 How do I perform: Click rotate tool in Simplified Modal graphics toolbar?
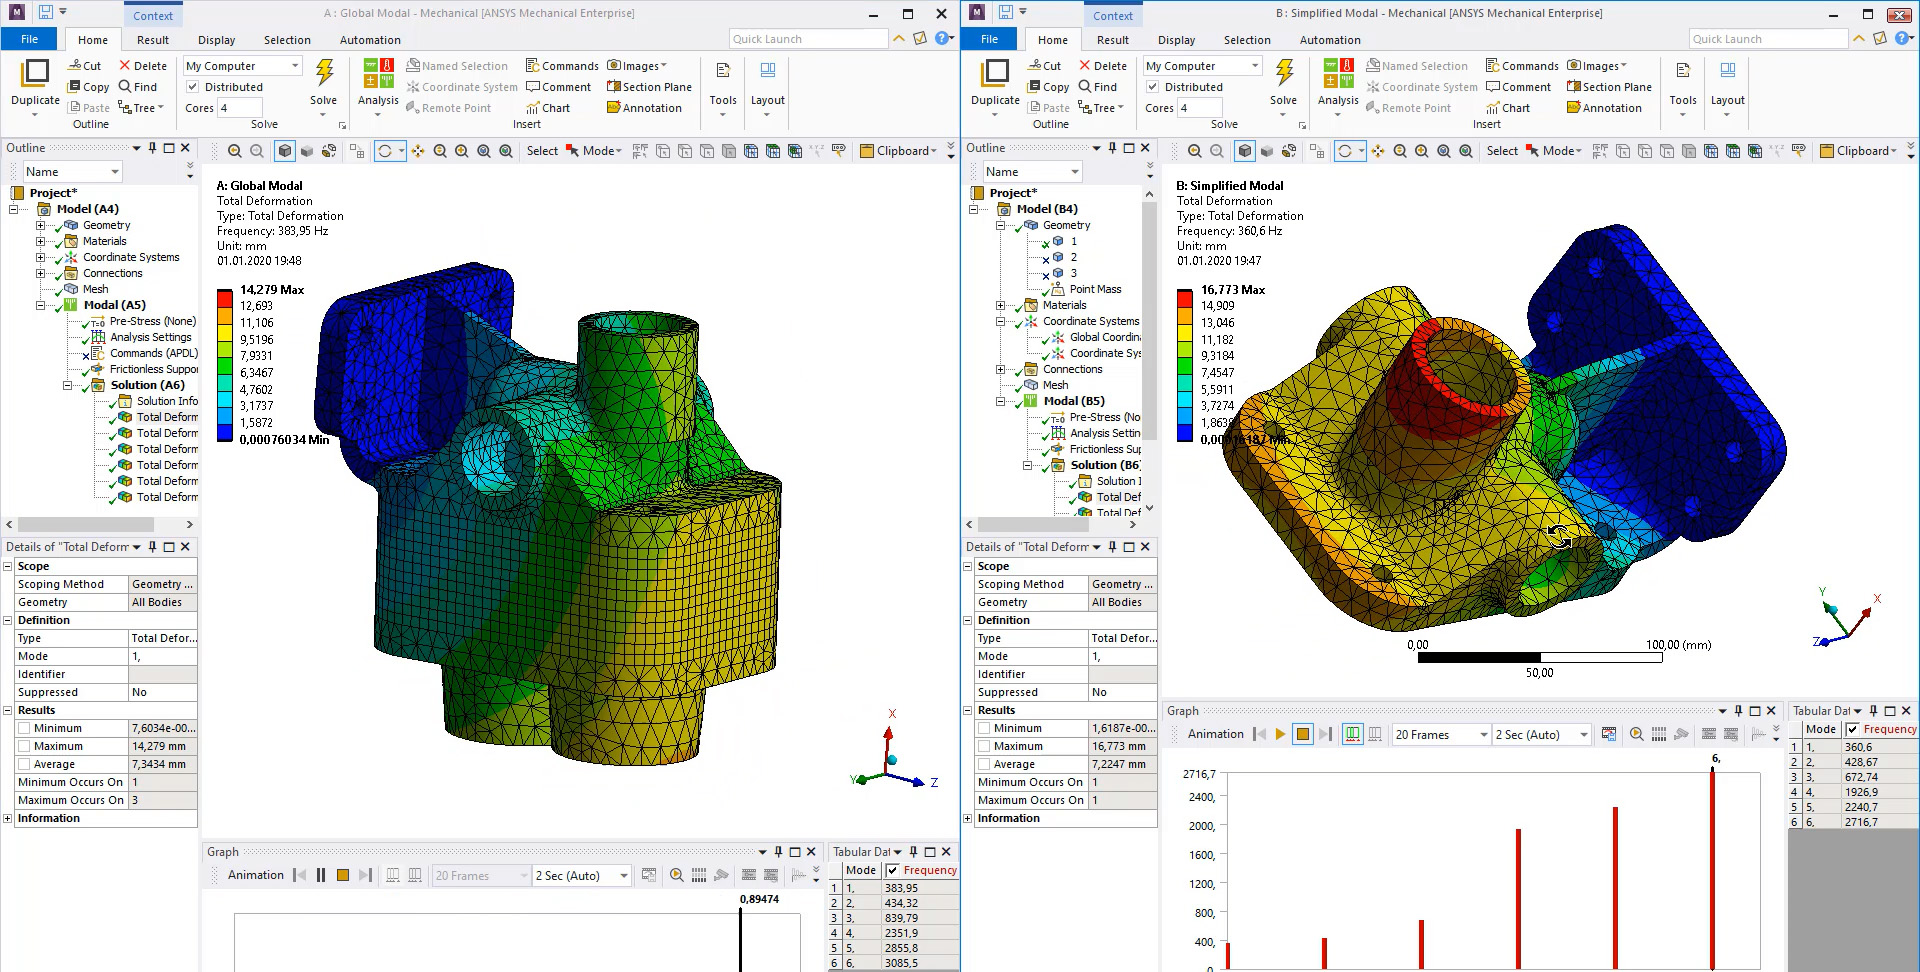pos(1345,151)
